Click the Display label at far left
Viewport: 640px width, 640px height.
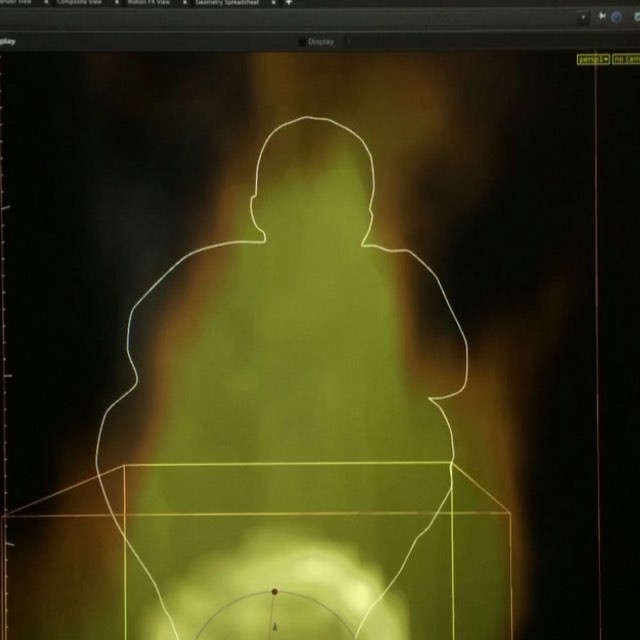(8, 42)
